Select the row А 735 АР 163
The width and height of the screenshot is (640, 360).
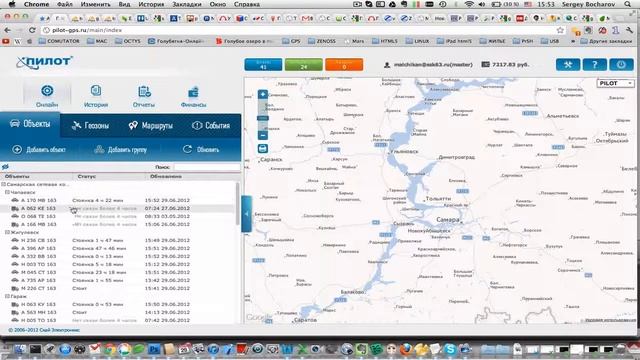tap(118, 280)
